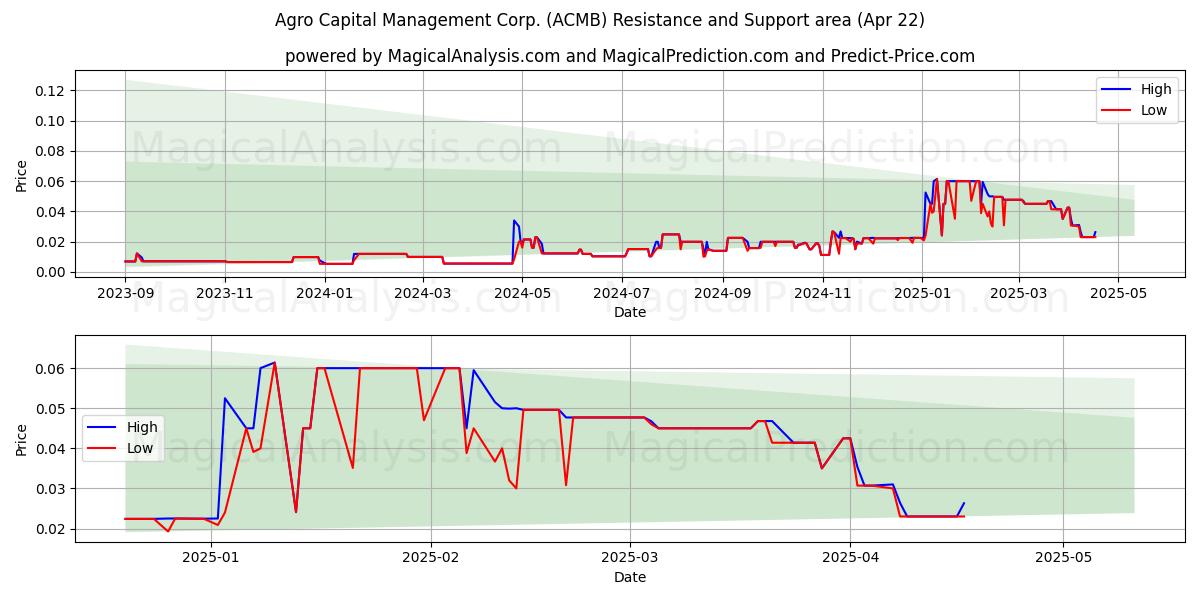The height and width of the screenshot is (600, 1200).
Task: Click the 2024-03 tick label
Action: pyautogui.click(x=423, y=293)
